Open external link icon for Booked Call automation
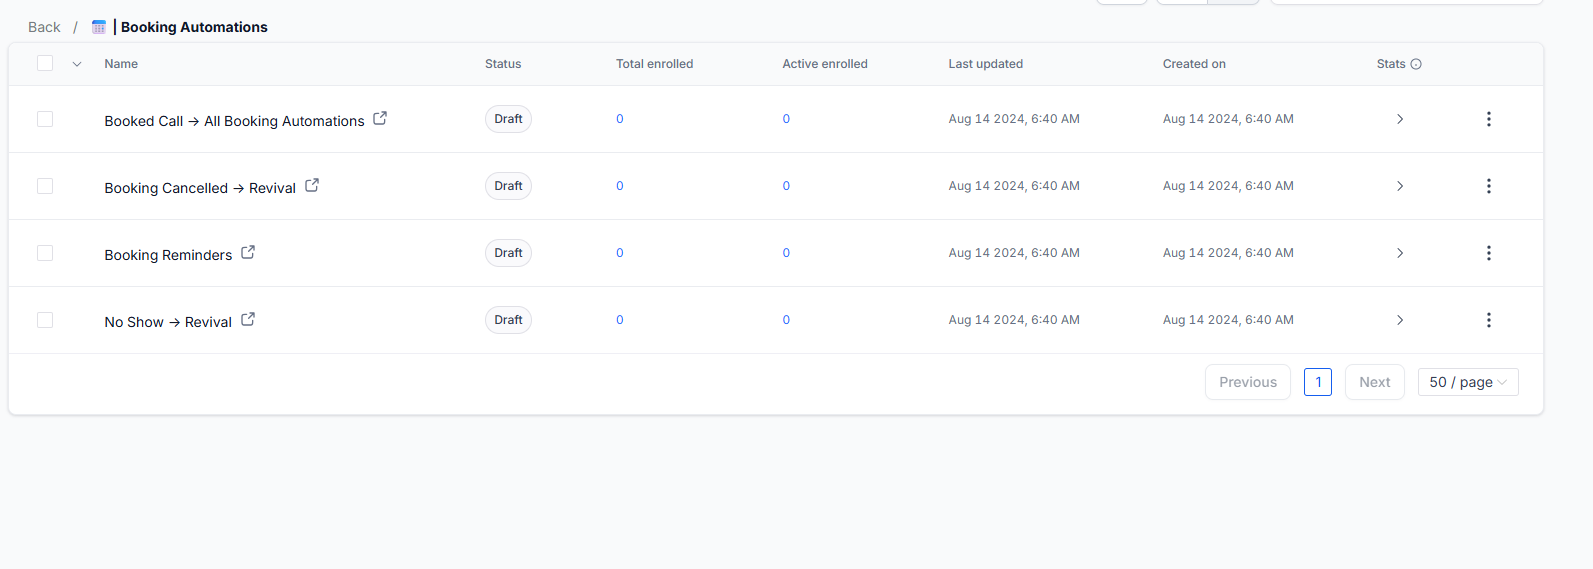Screen dimensions: 1593x569 click(380, 118)
